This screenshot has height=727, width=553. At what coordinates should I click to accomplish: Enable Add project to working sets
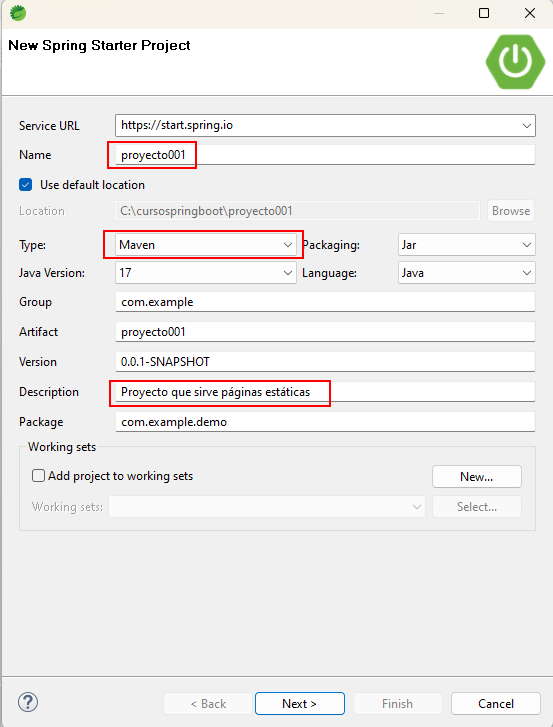[x=38, y=476]
